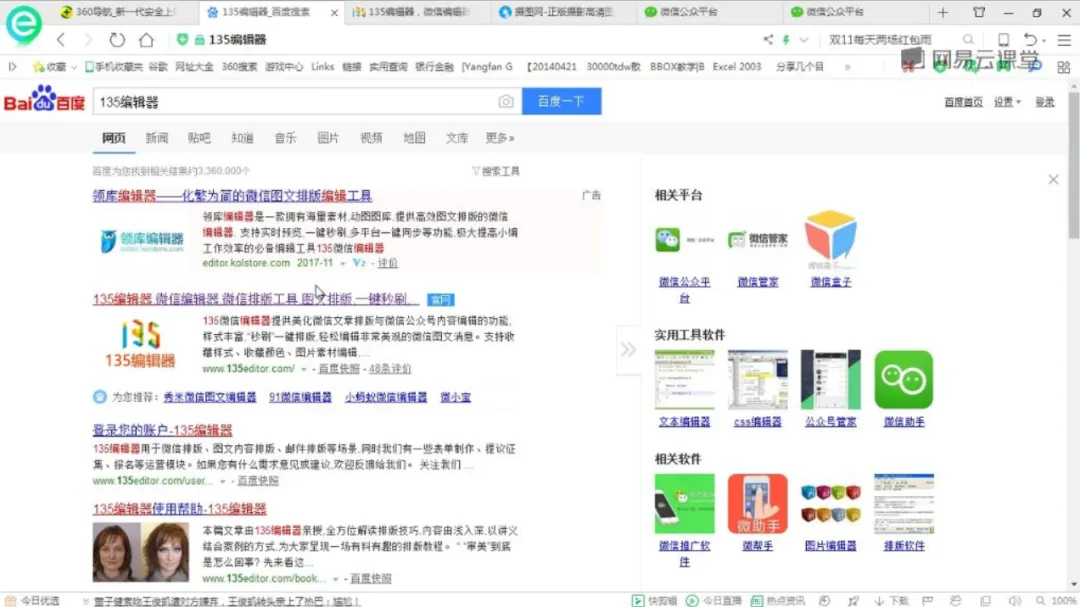
Task: Open the 微信盒子 cube icon
Action: click(831, 238)
